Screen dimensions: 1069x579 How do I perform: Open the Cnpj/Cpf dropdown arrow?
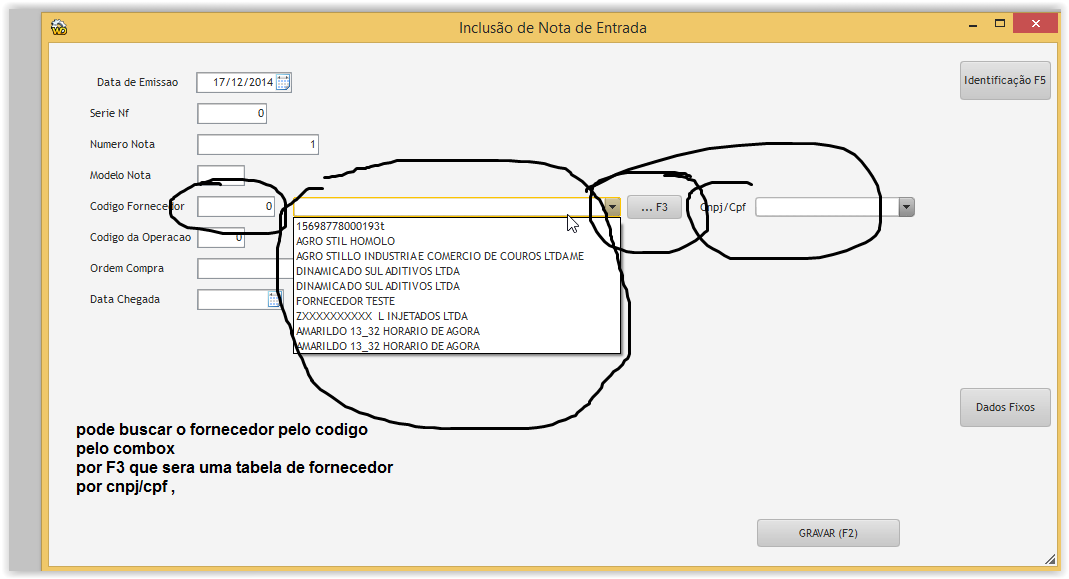point(906,207)
